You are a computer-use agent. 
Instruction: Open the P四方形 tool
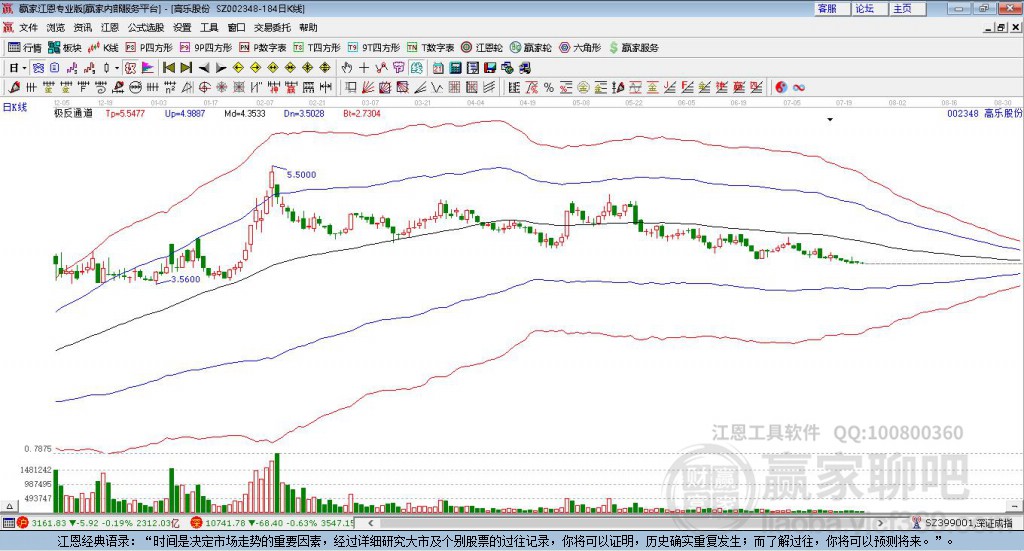(149, 48)
